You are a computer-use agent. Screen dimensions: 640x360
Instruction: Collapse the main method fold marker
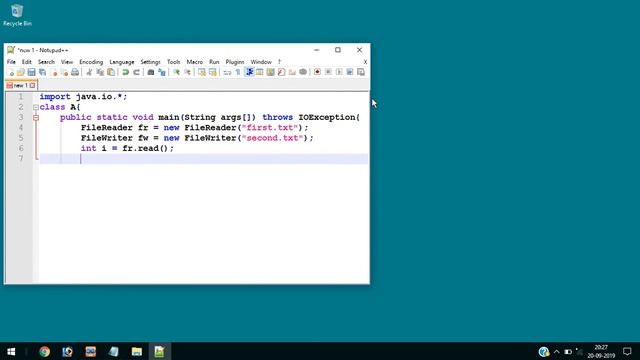tap(36, 118)
